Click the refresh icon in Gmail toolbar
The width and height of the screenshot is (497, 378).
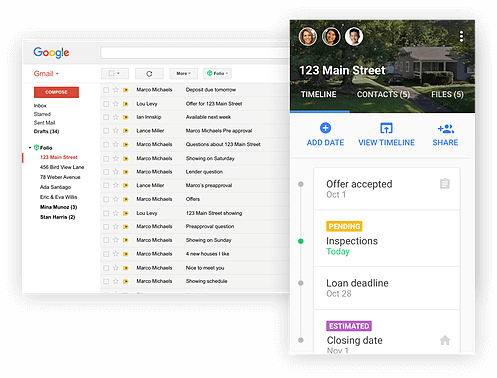[149, 74]
